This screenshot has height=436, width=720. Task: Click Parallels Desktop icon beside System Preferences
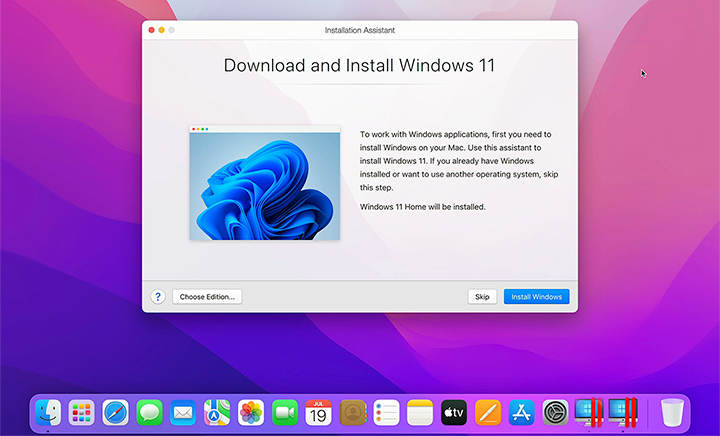coord(589,412)
